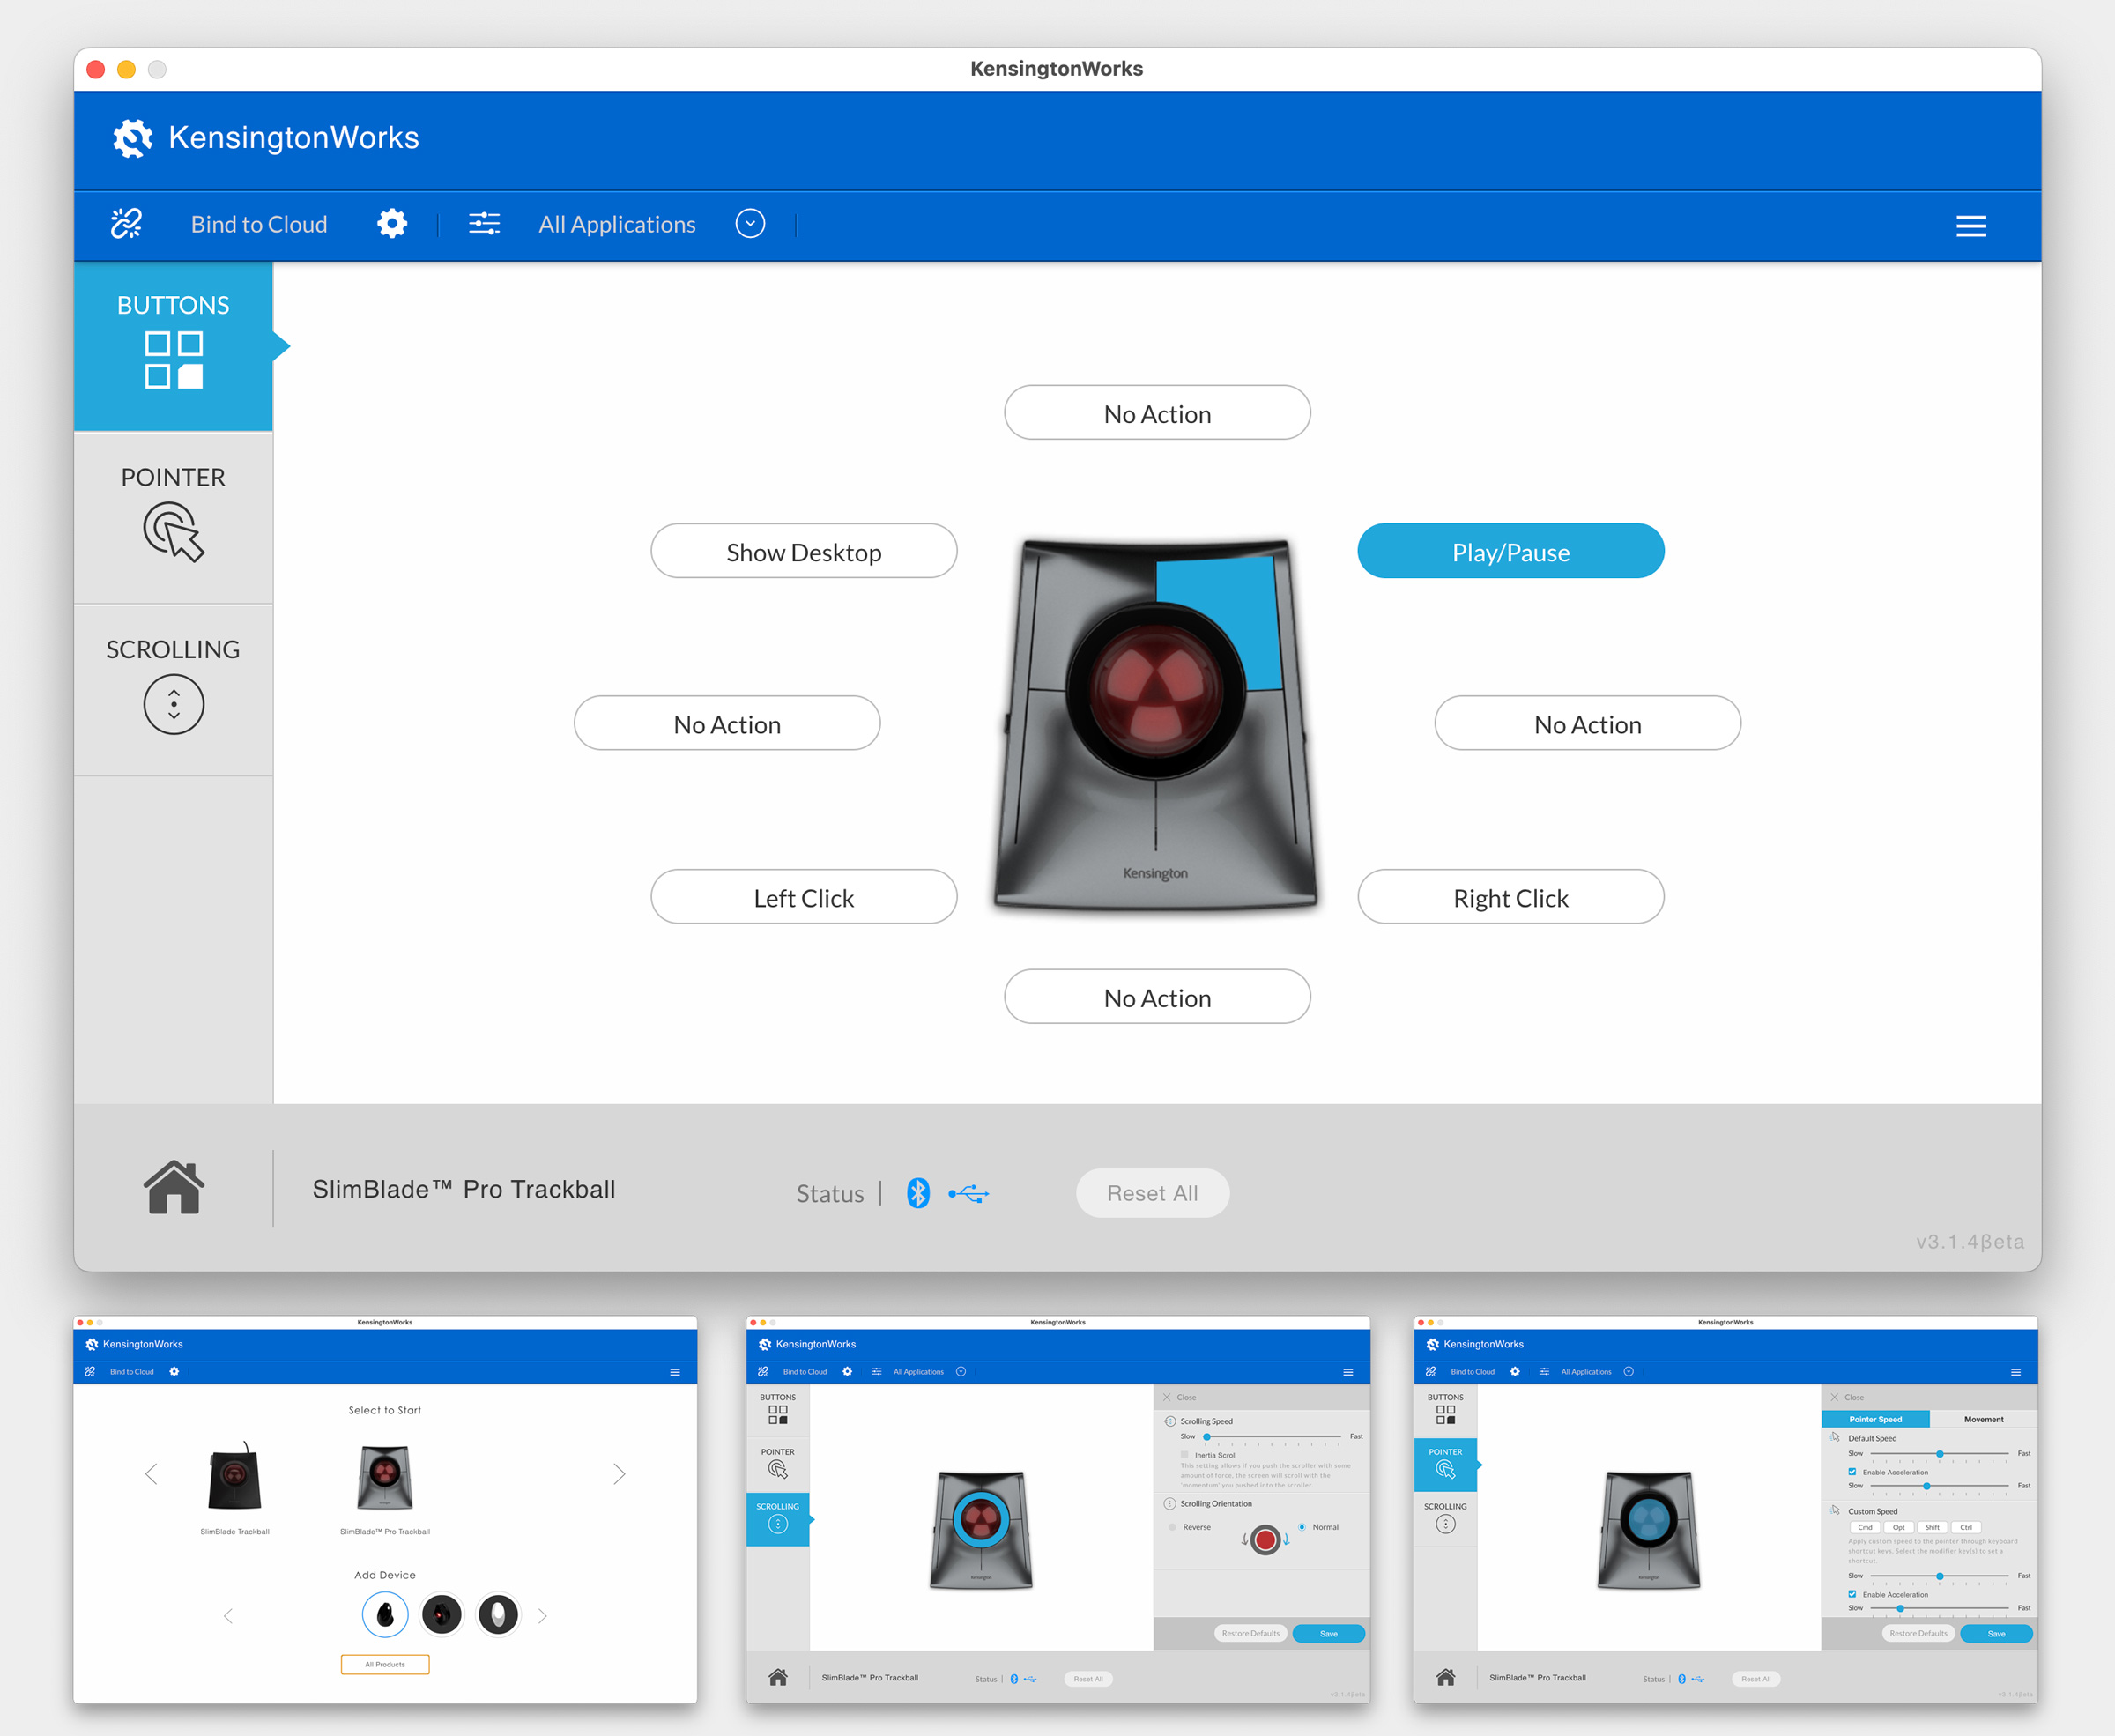Select the Reverse scrolling orientation radio

[x=1172, y=1527]
